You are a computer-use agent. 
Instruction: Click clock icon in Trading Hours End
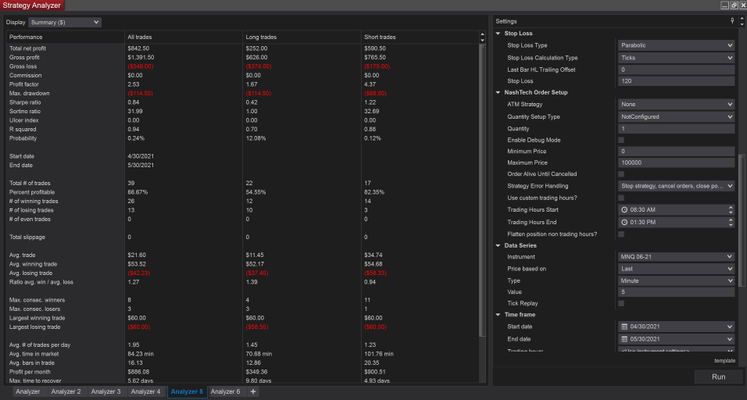click(x=623, y=221)
